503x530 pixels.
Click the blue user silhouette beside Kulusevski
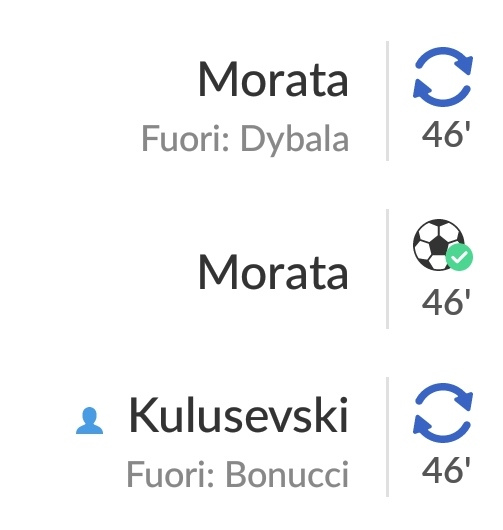(x=89, y=420)
